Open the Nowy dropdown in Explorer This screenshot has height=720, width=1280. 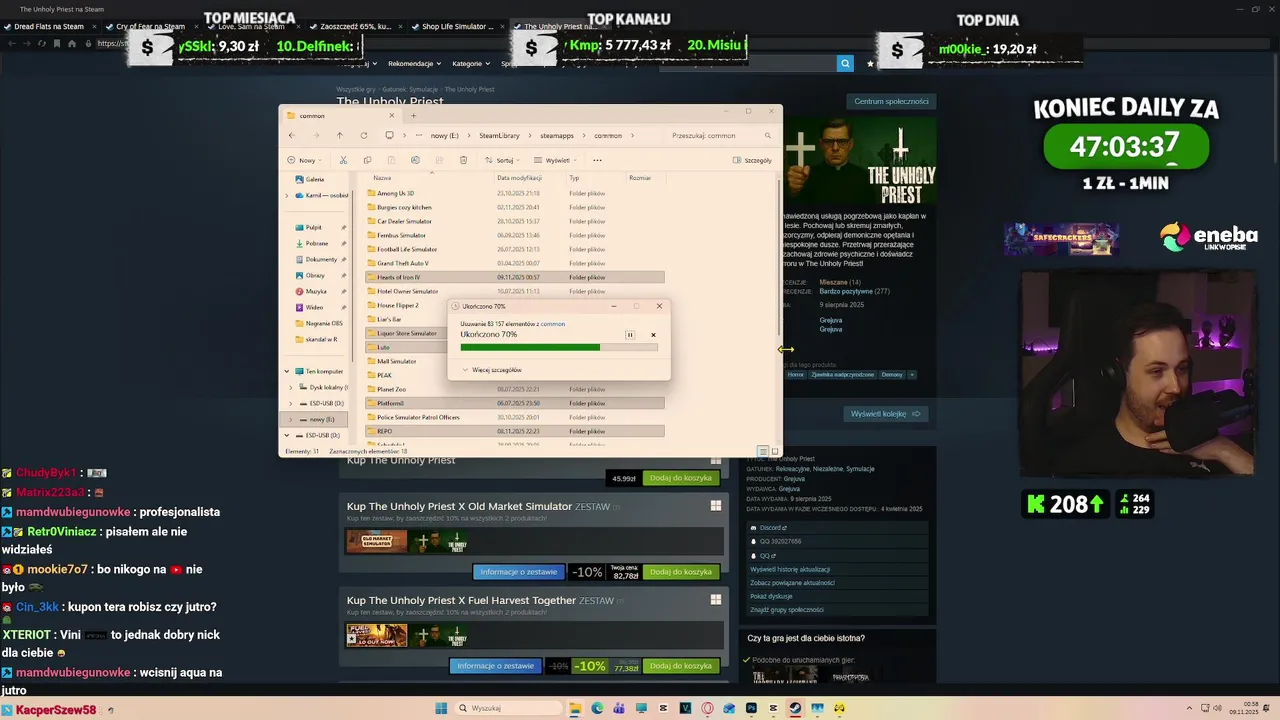click(305, 160)
